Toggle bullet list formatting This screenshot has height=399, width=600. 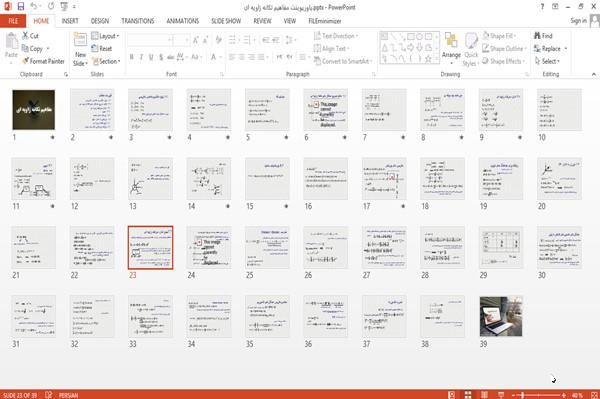click(233, 40)
